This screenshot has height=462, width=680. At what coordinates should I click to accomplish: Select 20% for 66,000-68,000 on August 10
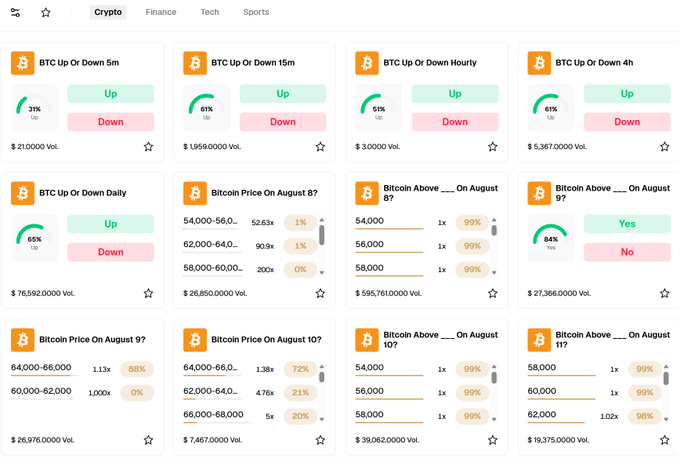point(300,416)
